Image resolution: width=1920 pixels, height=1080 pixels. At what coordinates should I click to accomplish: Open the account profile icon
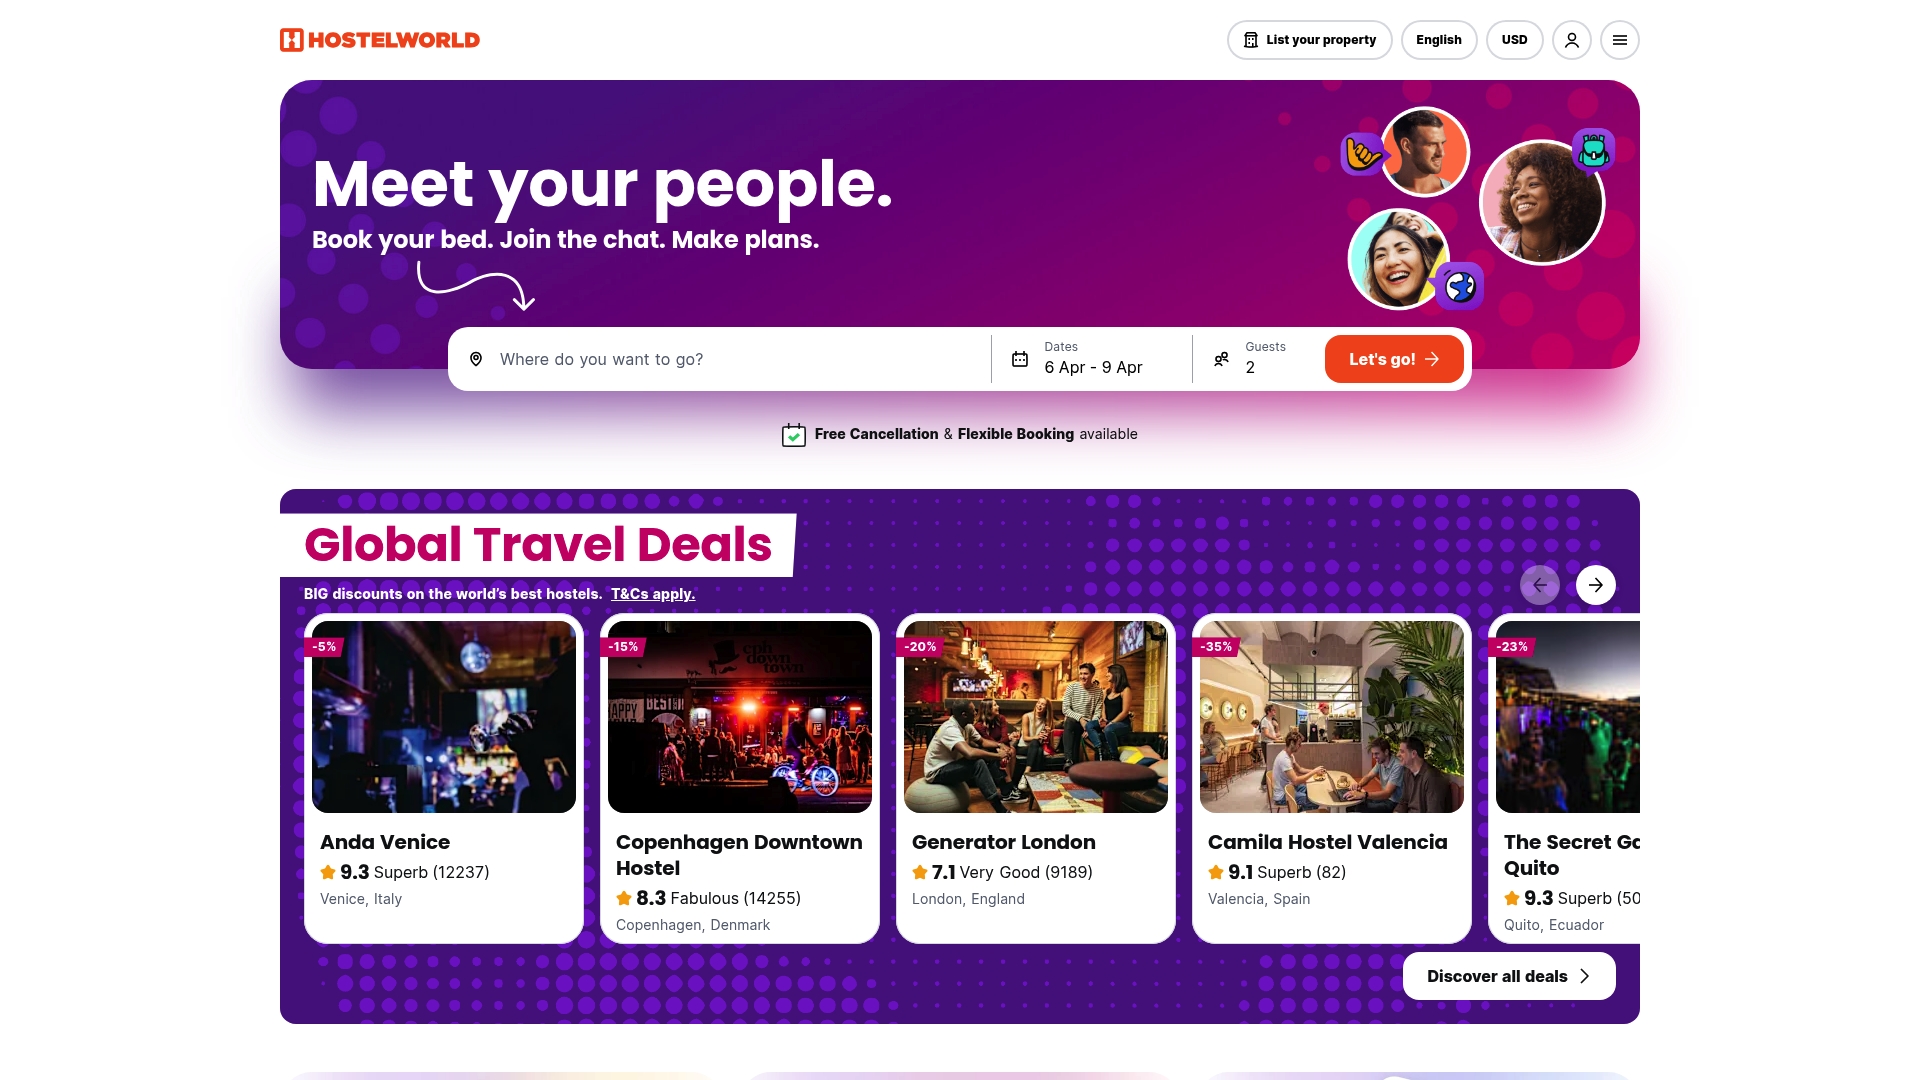tap(1571, 40)
